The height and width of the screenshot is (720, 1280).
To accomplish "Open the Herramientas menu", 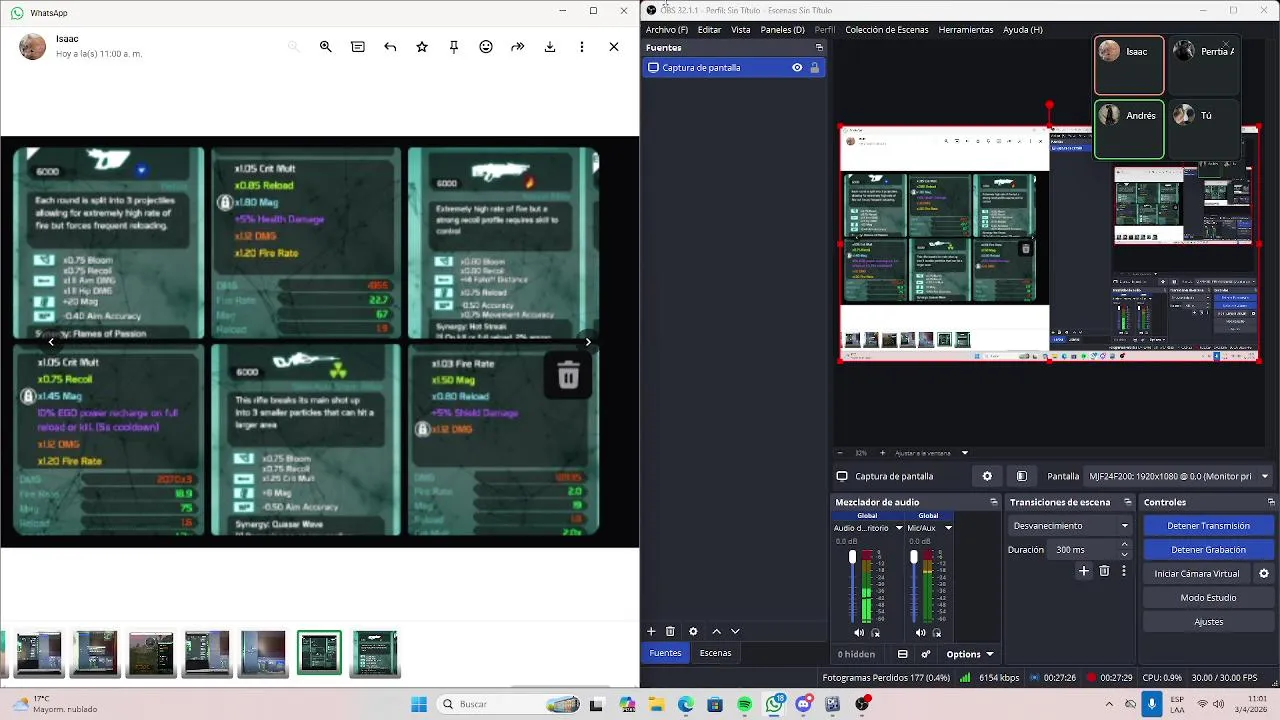I will pos(966,30).
